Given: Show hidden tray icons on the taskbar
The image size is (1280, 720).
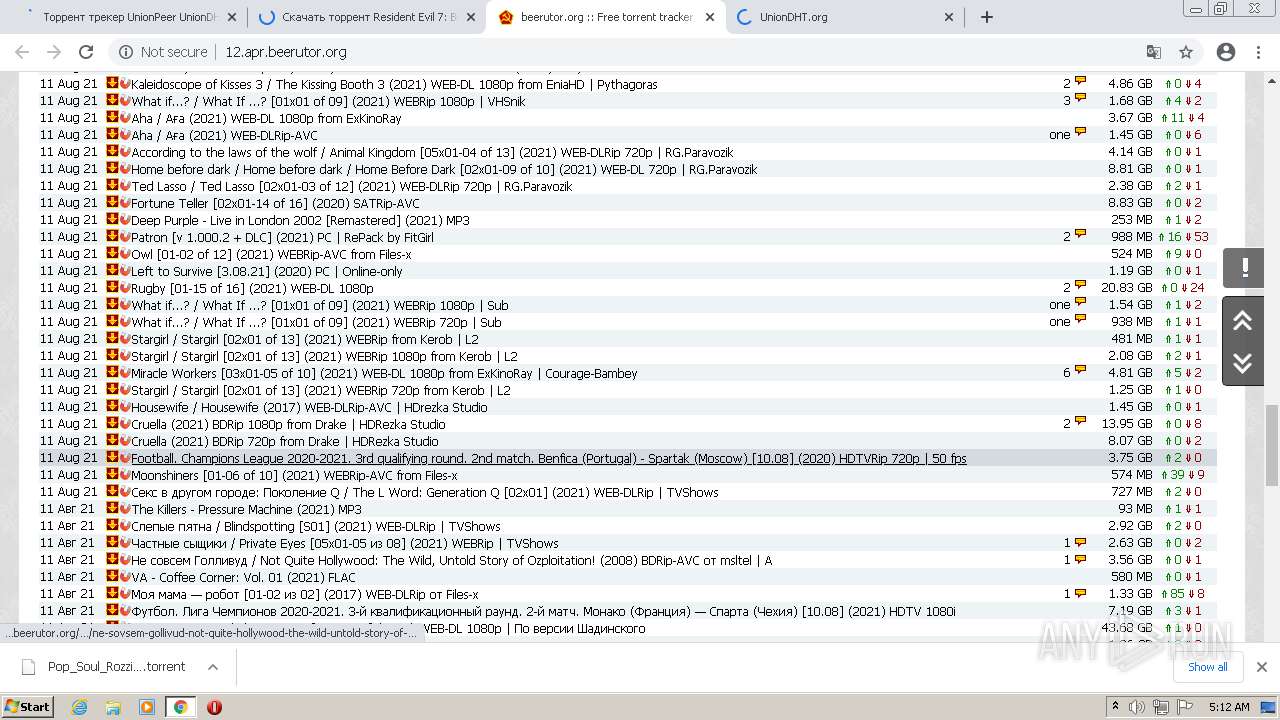Looking at the screenshot, I should click(x=1115, y=707).
